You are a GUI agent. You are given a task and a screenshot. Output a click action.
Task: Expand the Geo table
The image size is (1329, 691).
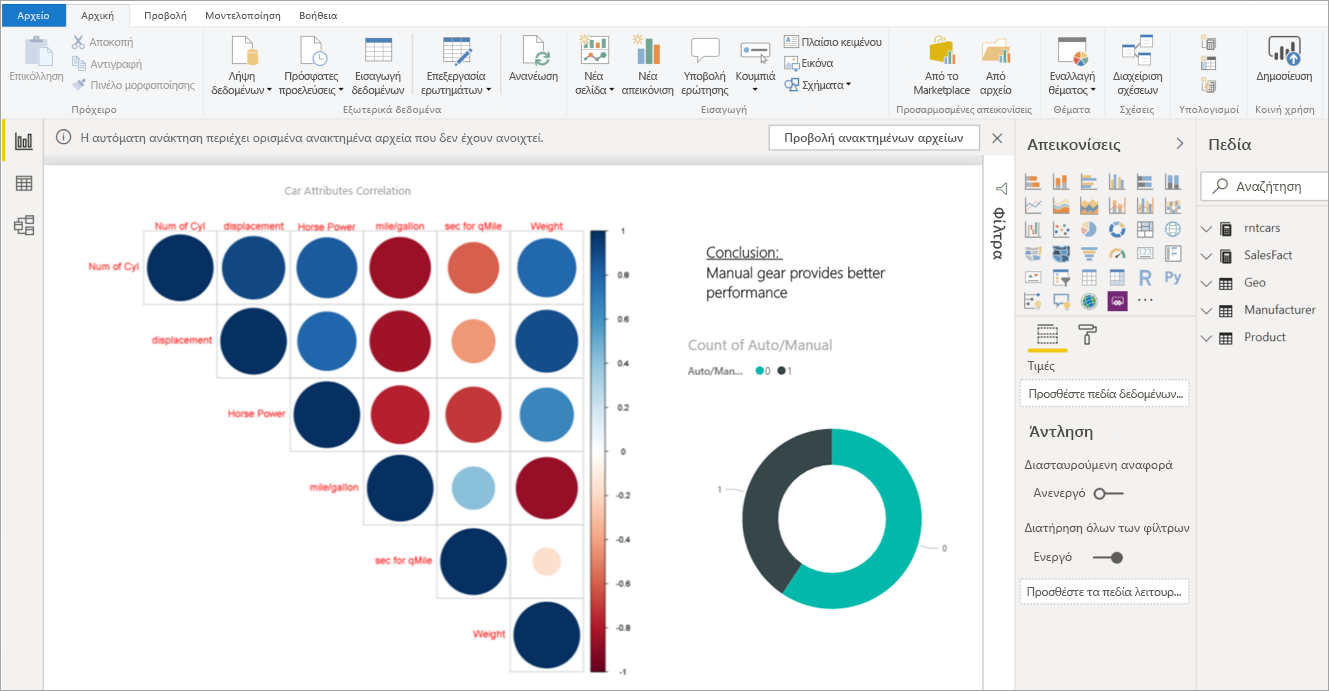coord(1206,283)
